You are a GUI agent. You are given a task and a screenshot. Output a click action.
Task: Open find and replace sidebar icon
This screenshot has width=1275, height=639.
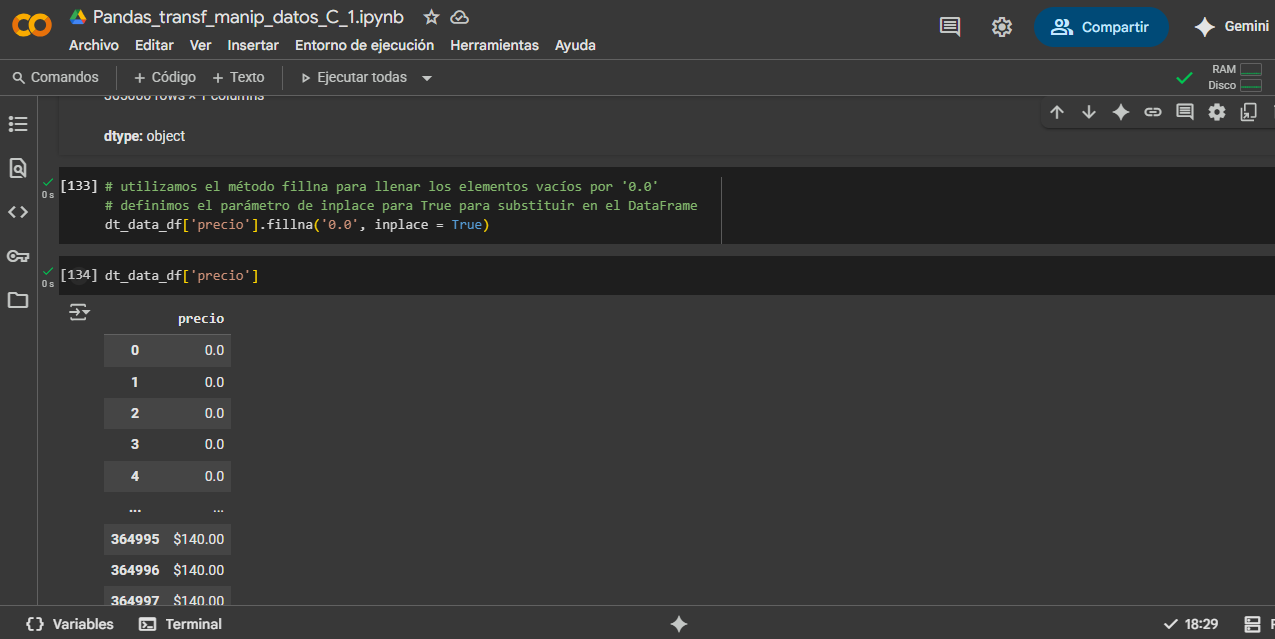(18, 168)
